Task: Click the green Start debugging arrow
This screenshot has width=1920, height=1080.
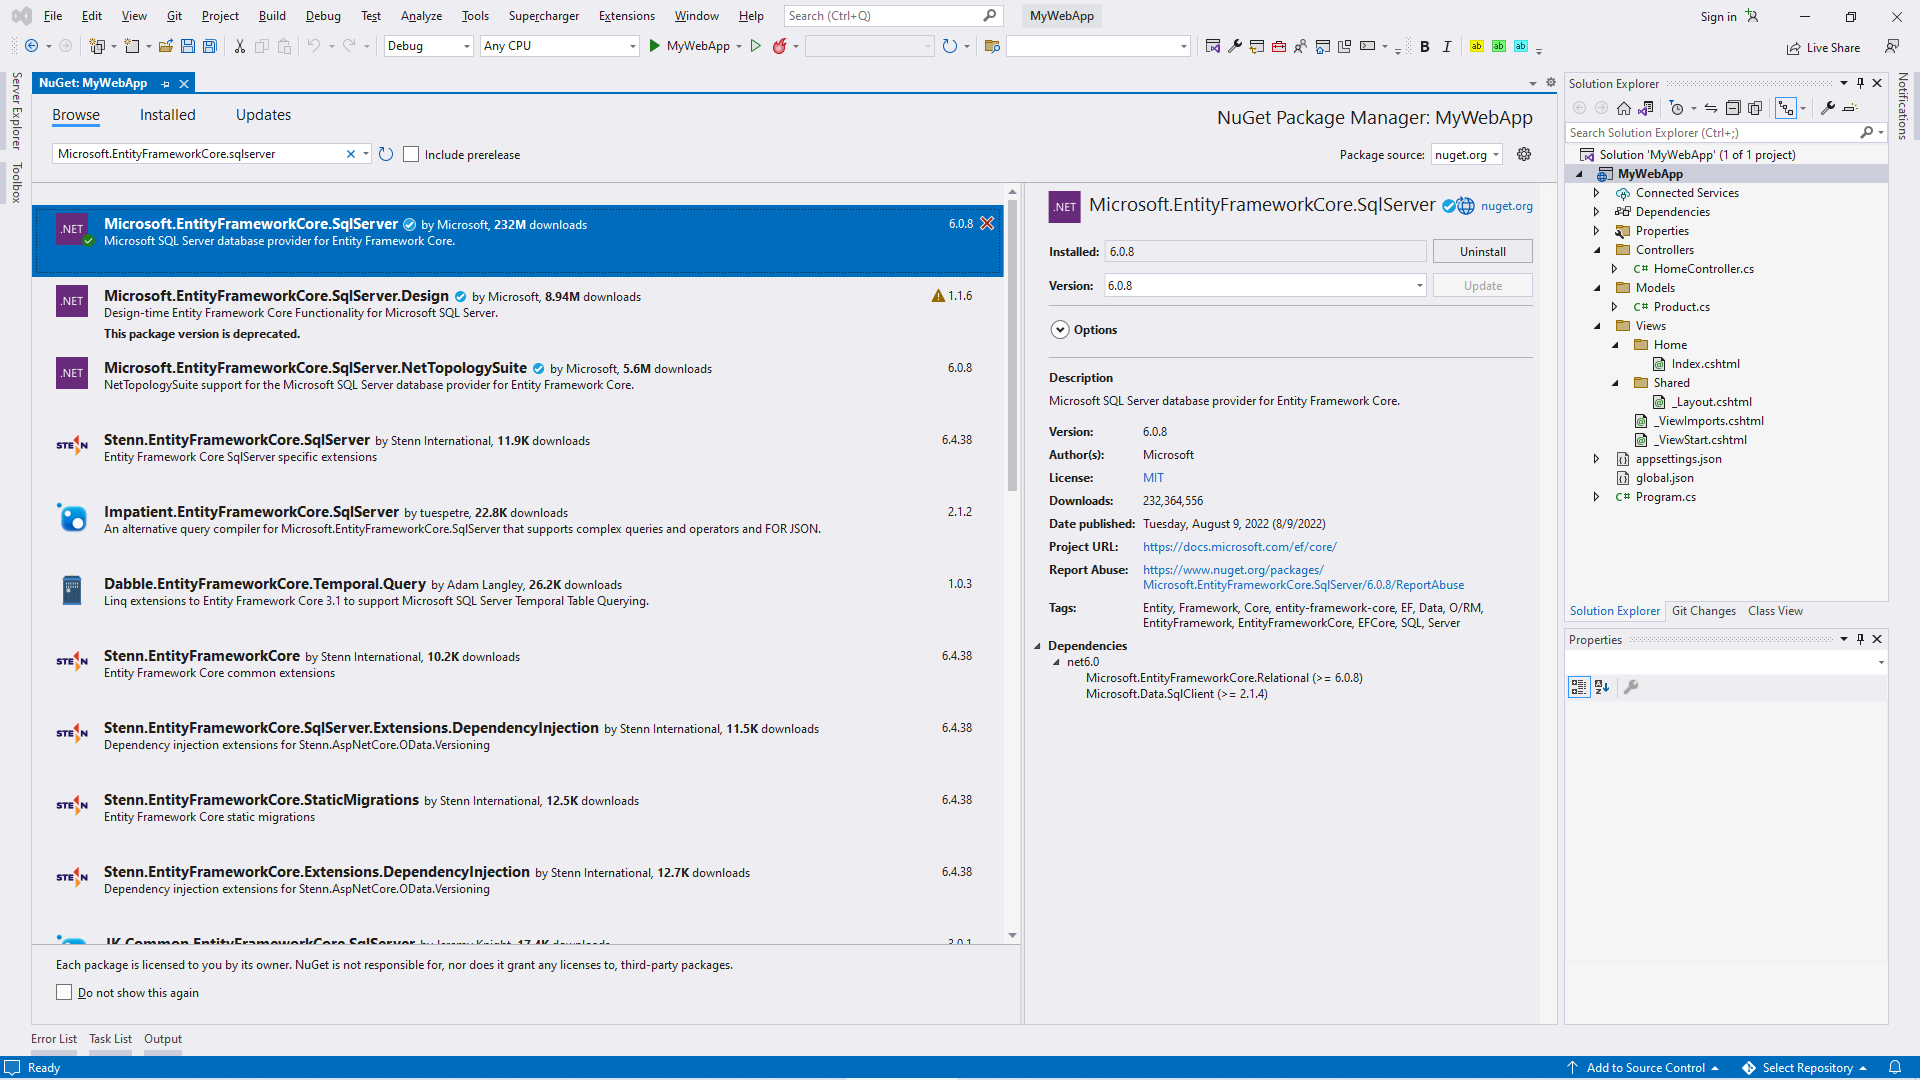Action: point(654,46)
